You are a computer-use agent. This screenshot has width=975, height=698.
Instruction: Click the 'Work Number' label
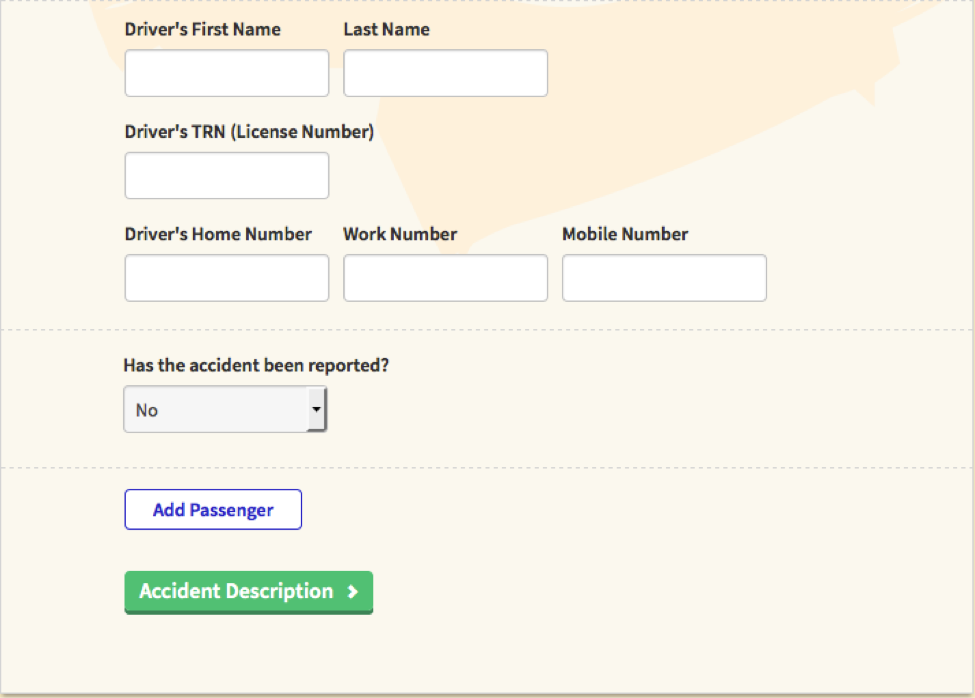point(400,234)
